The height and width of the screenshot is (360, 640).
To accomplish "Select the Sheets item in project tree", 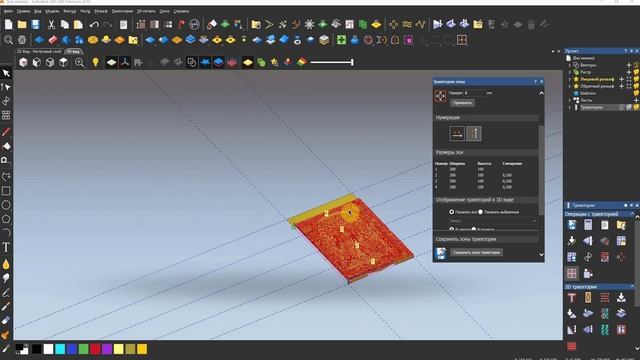I will click(x=586, y=100).
